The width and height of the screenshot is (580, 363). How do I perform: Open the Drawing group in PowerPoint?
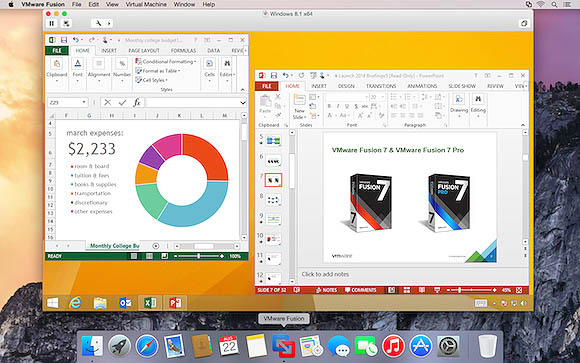459,105
